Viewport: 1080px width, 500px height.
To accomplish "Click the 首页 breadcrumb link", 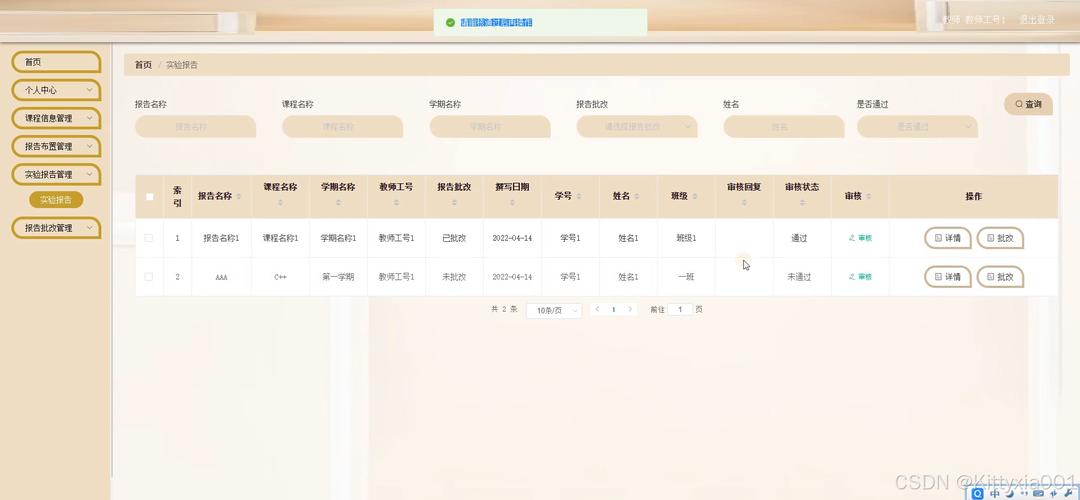I will click(143, 65).
